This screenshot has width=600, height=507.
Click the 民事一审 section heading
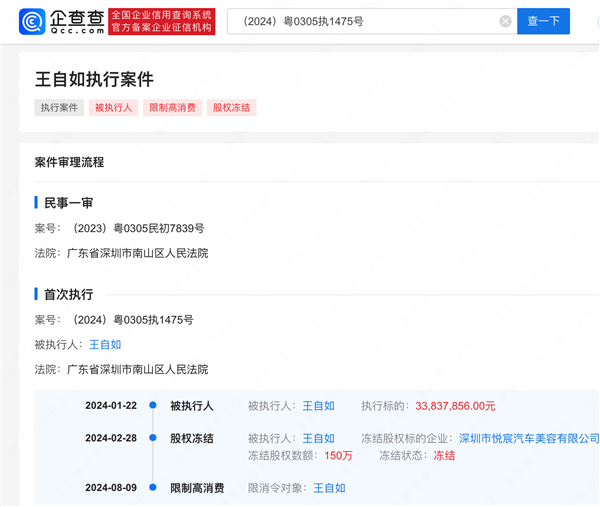[68, 202]
